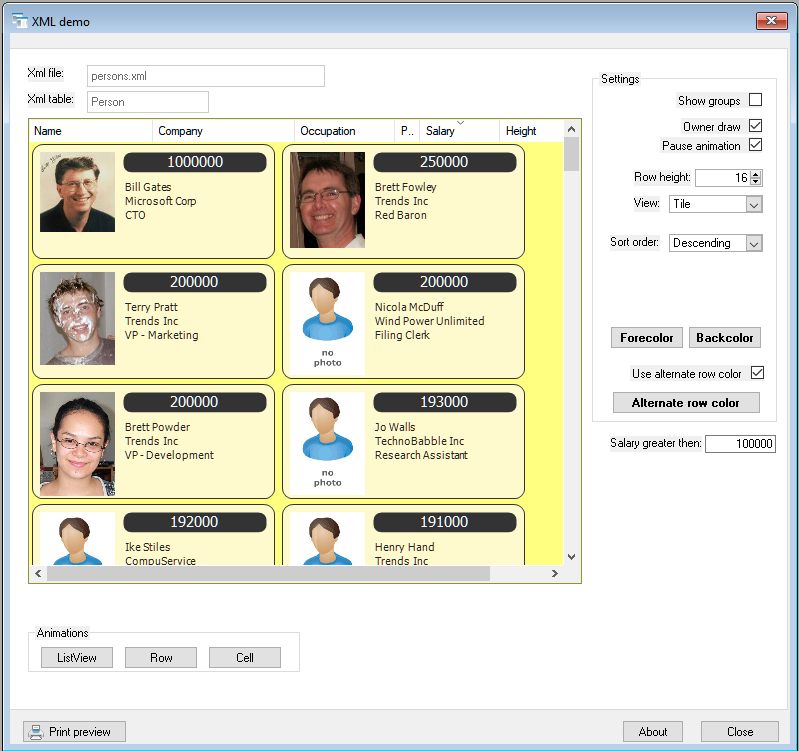Enable the Show groups checkbox

(756, 100)
